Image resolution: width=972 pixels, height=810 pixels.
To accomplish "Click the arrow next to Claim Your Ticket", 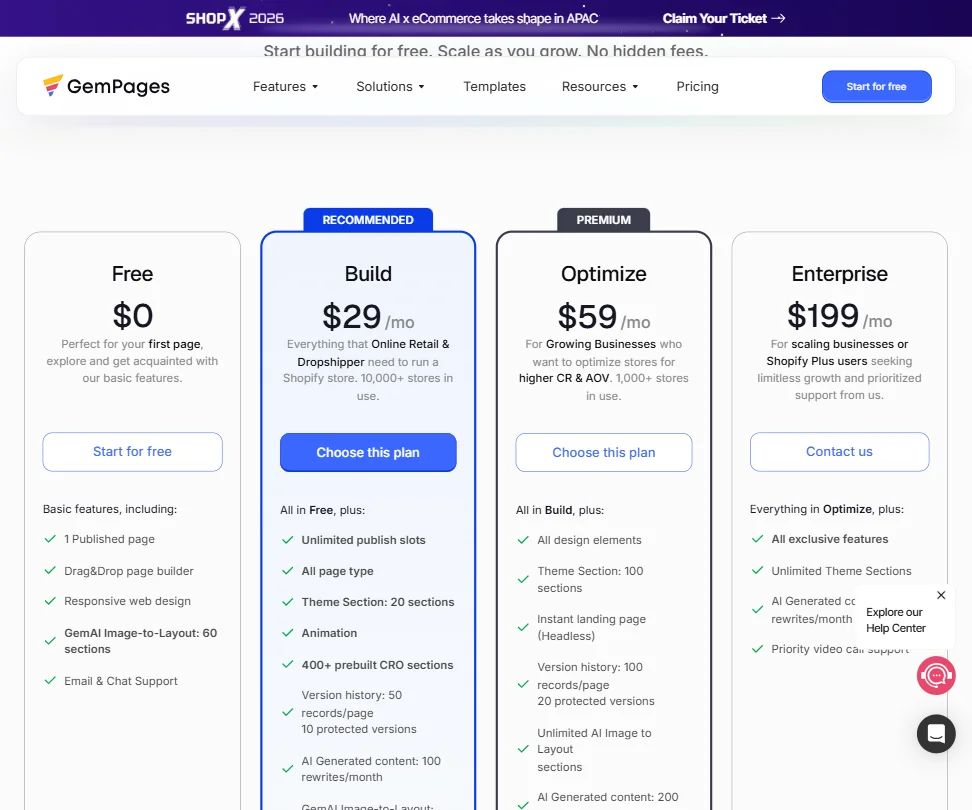I will click(779, 19).
